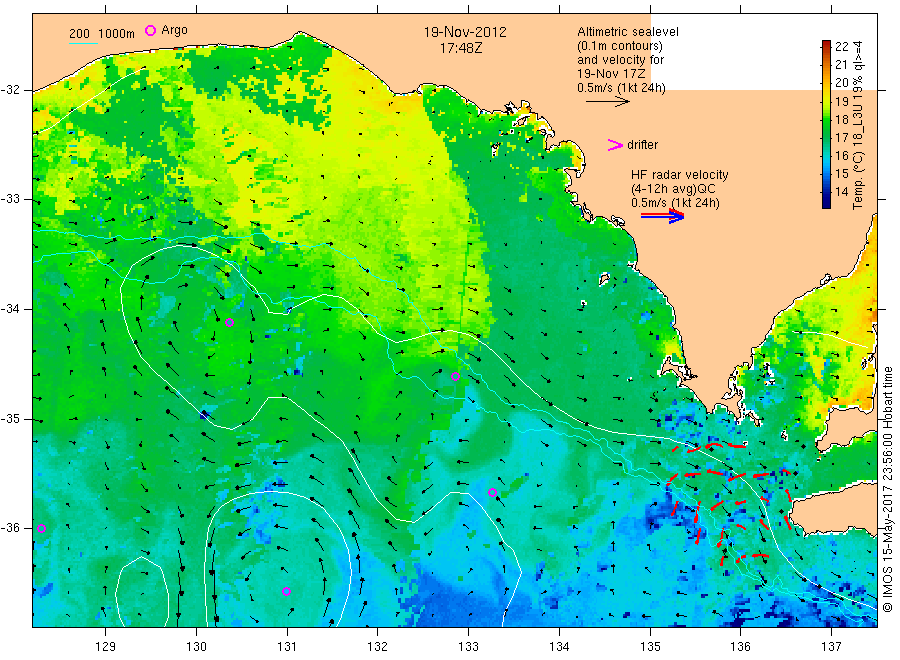Select Argo float marker near 36.6S 131E
Image resolution: width=900 pixels, height=660 pixels.
pyautogui.click(x=286, y=591)
